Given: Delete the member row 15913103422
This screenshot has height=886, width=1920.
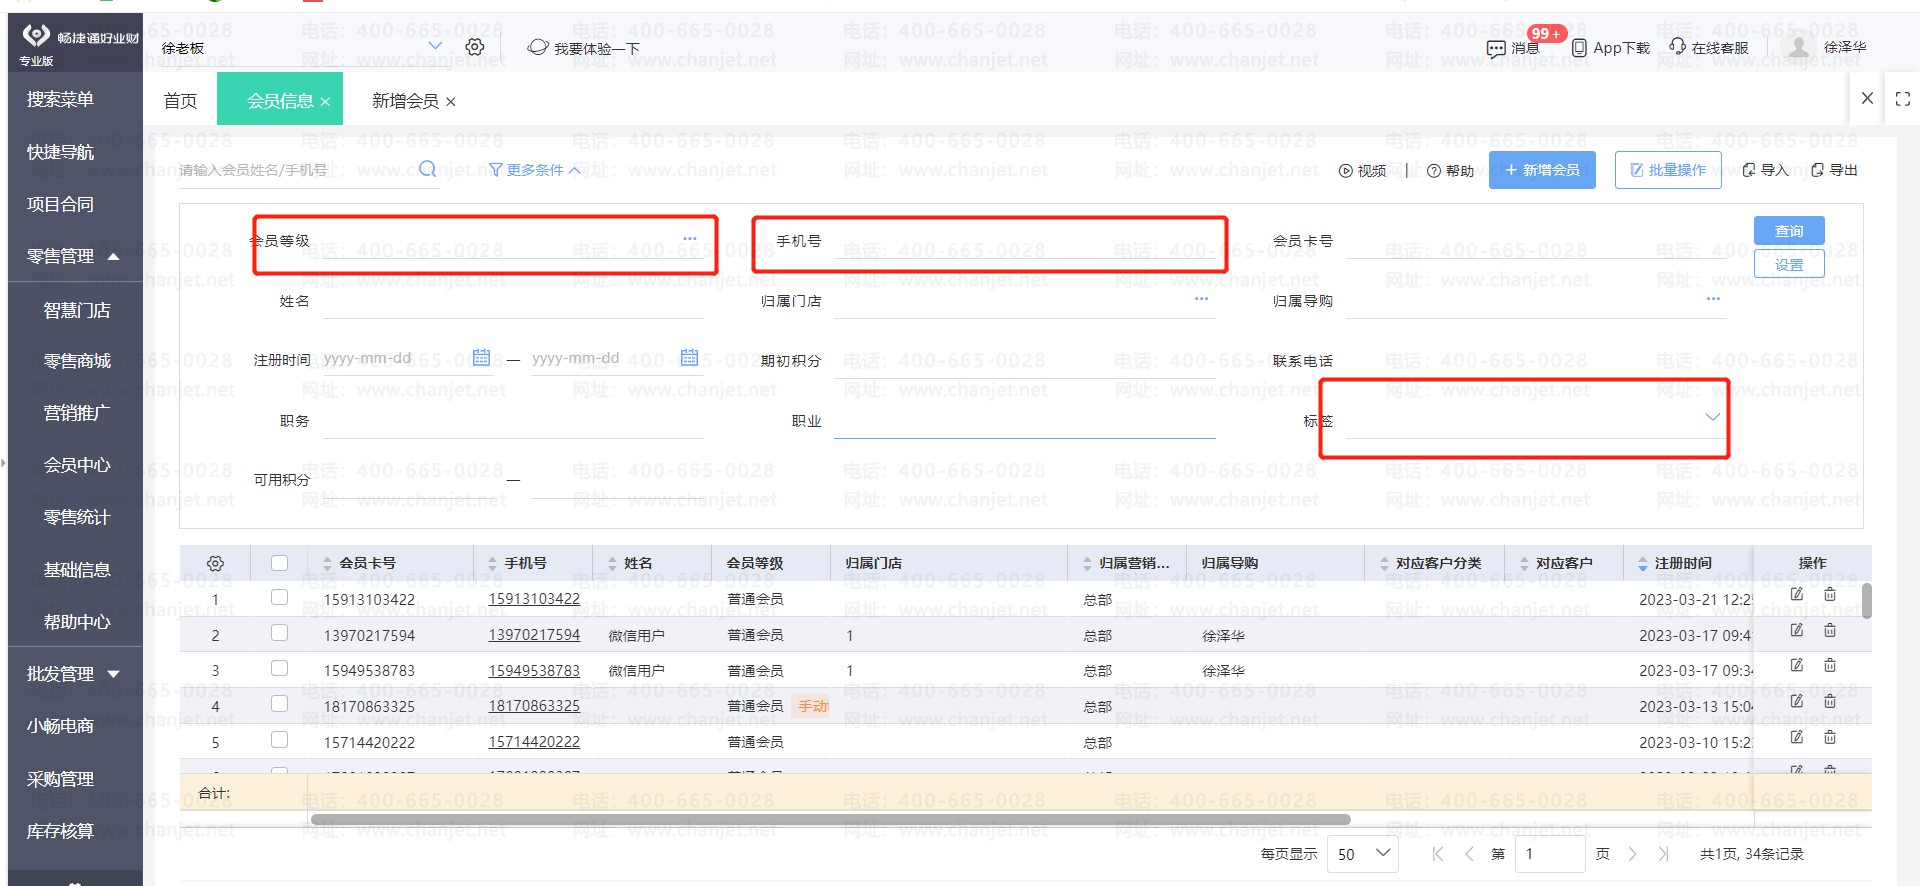Looking at the screenshot, I should [x=1829, y=594].
